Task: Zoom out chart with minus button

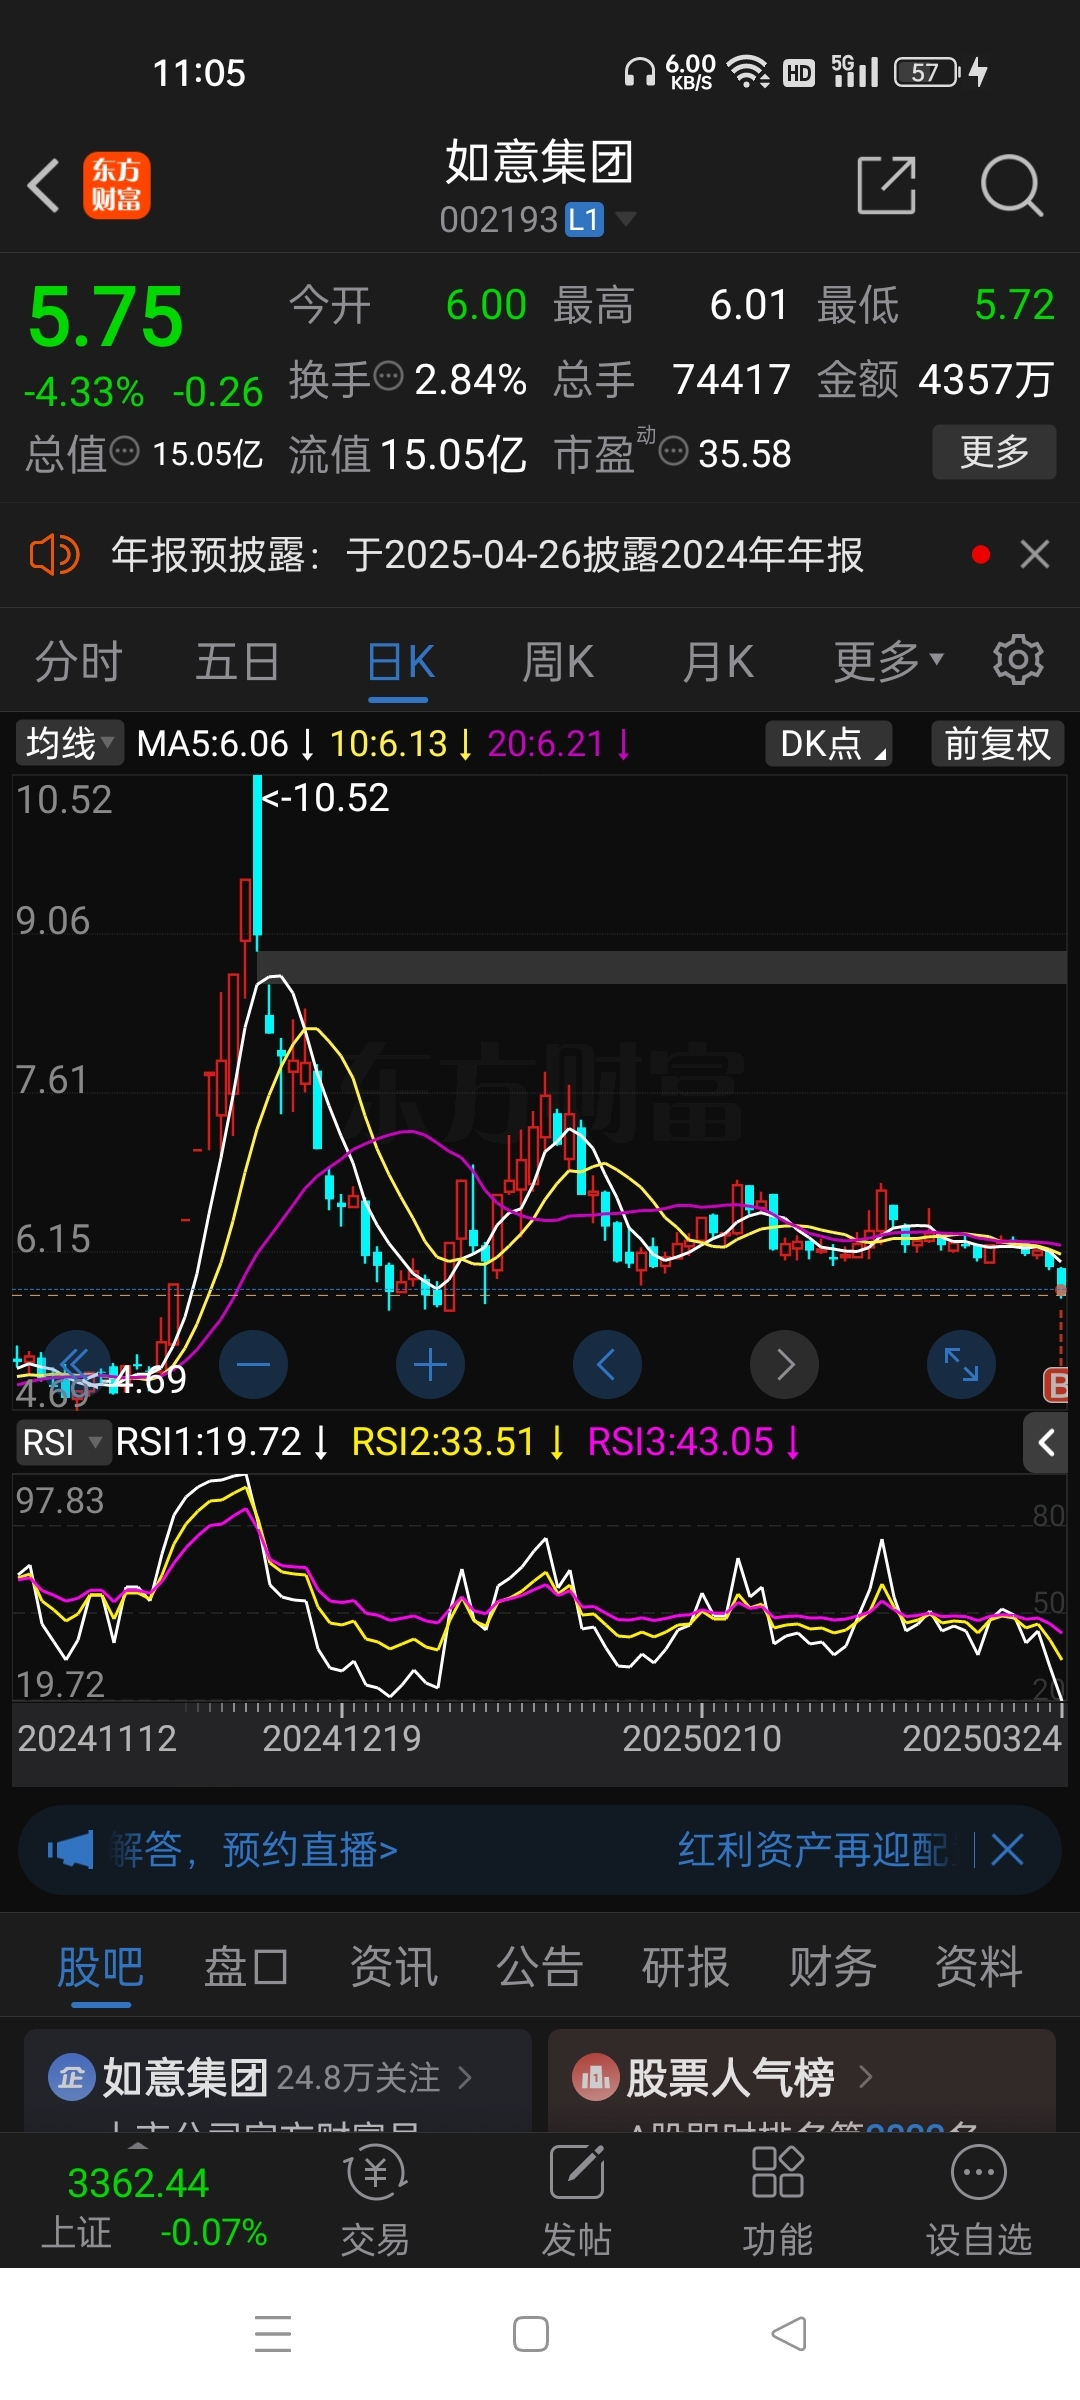Action: (x=253, y=1364)
